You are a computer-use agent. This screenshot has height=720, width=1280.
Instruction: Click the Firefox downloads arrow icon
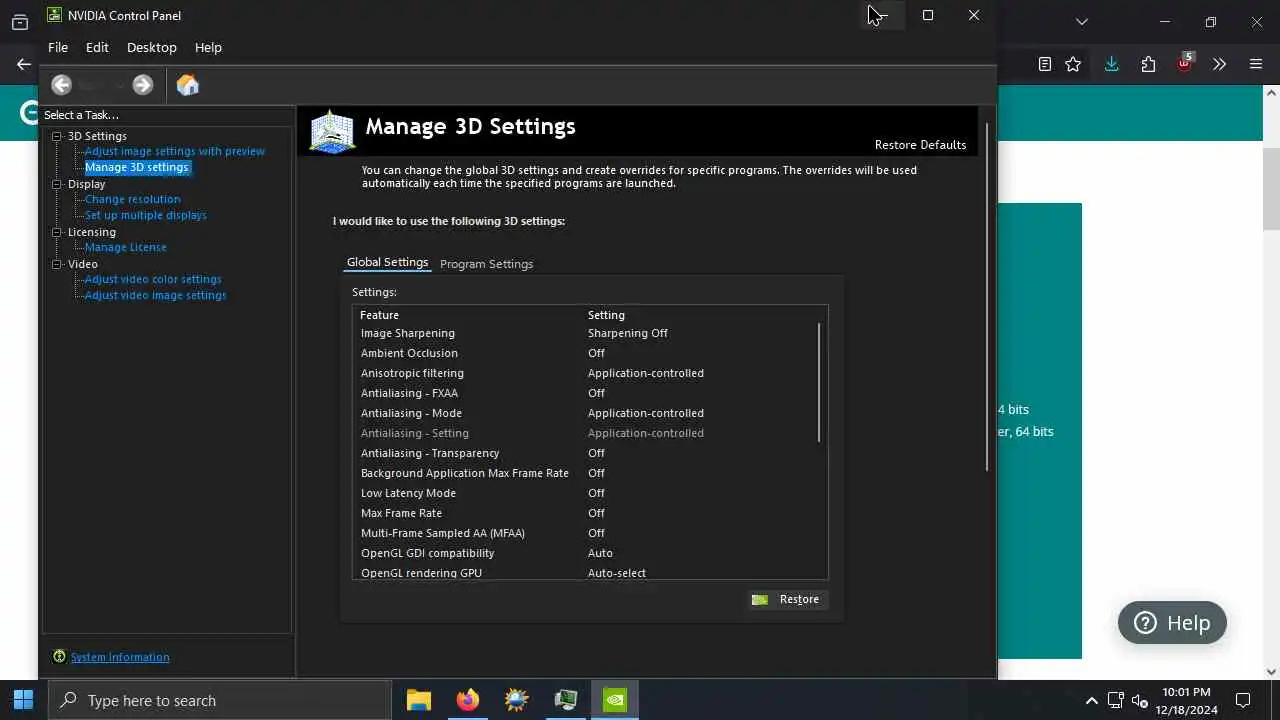click(x=1111, y=64)
